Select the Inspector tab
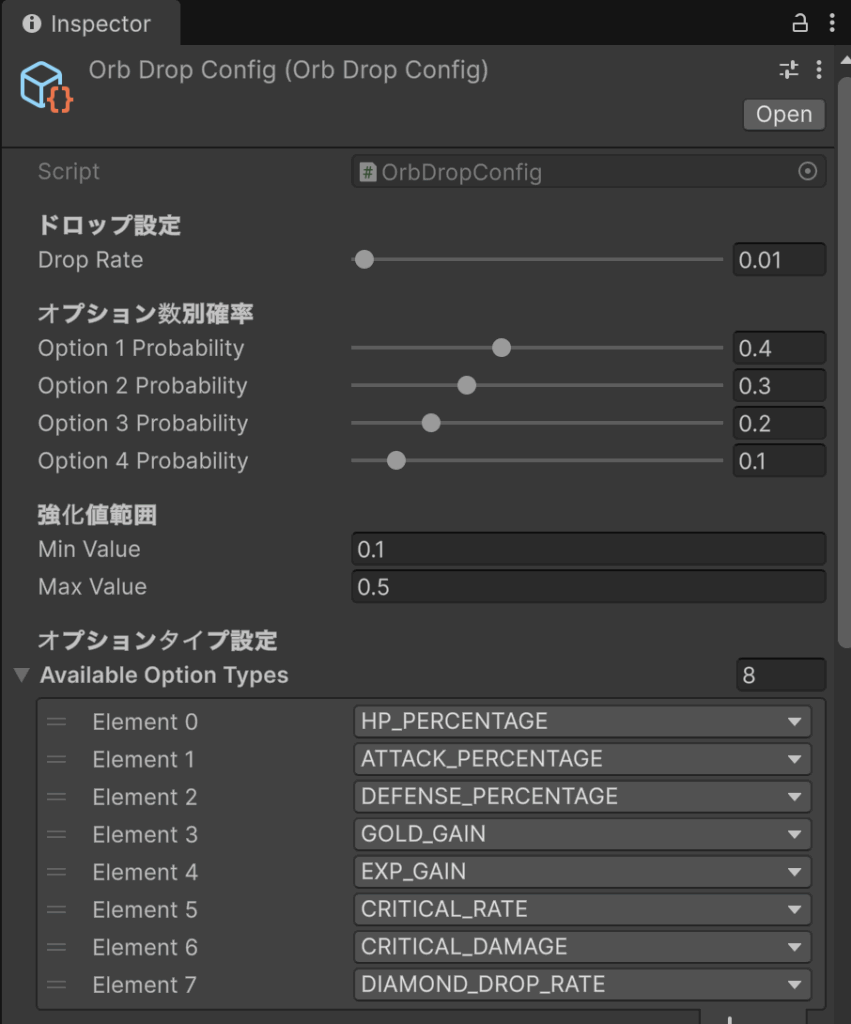The width and height of the screenshot is (851, 1024). [88, 24]
